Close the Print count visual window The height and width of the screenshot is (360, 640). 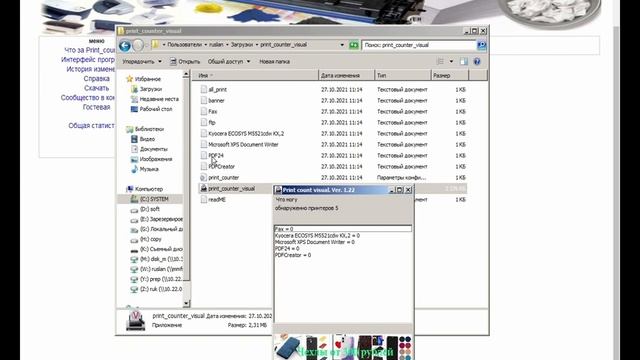(408, 190)
